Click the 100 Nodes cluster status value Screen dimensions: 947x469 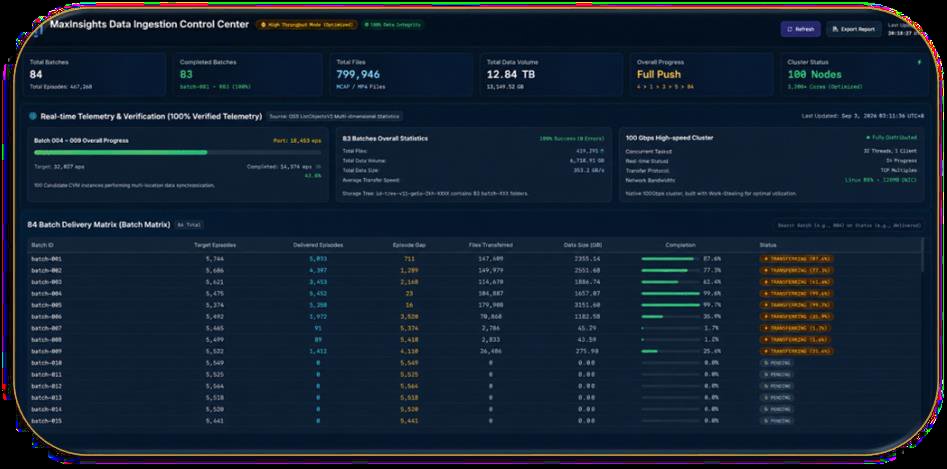pyautogui.click(x=814, y=74)
